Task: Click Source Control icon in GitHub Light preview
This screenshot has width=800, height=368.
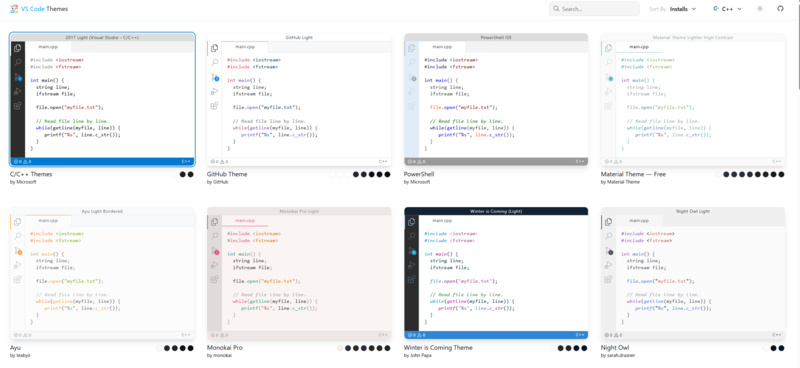Action: [x=215, y=77]
